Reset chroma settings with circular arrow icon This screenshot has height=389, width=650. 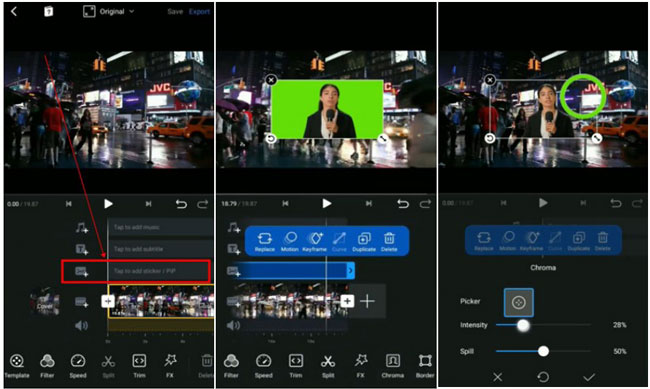(543, 377)
